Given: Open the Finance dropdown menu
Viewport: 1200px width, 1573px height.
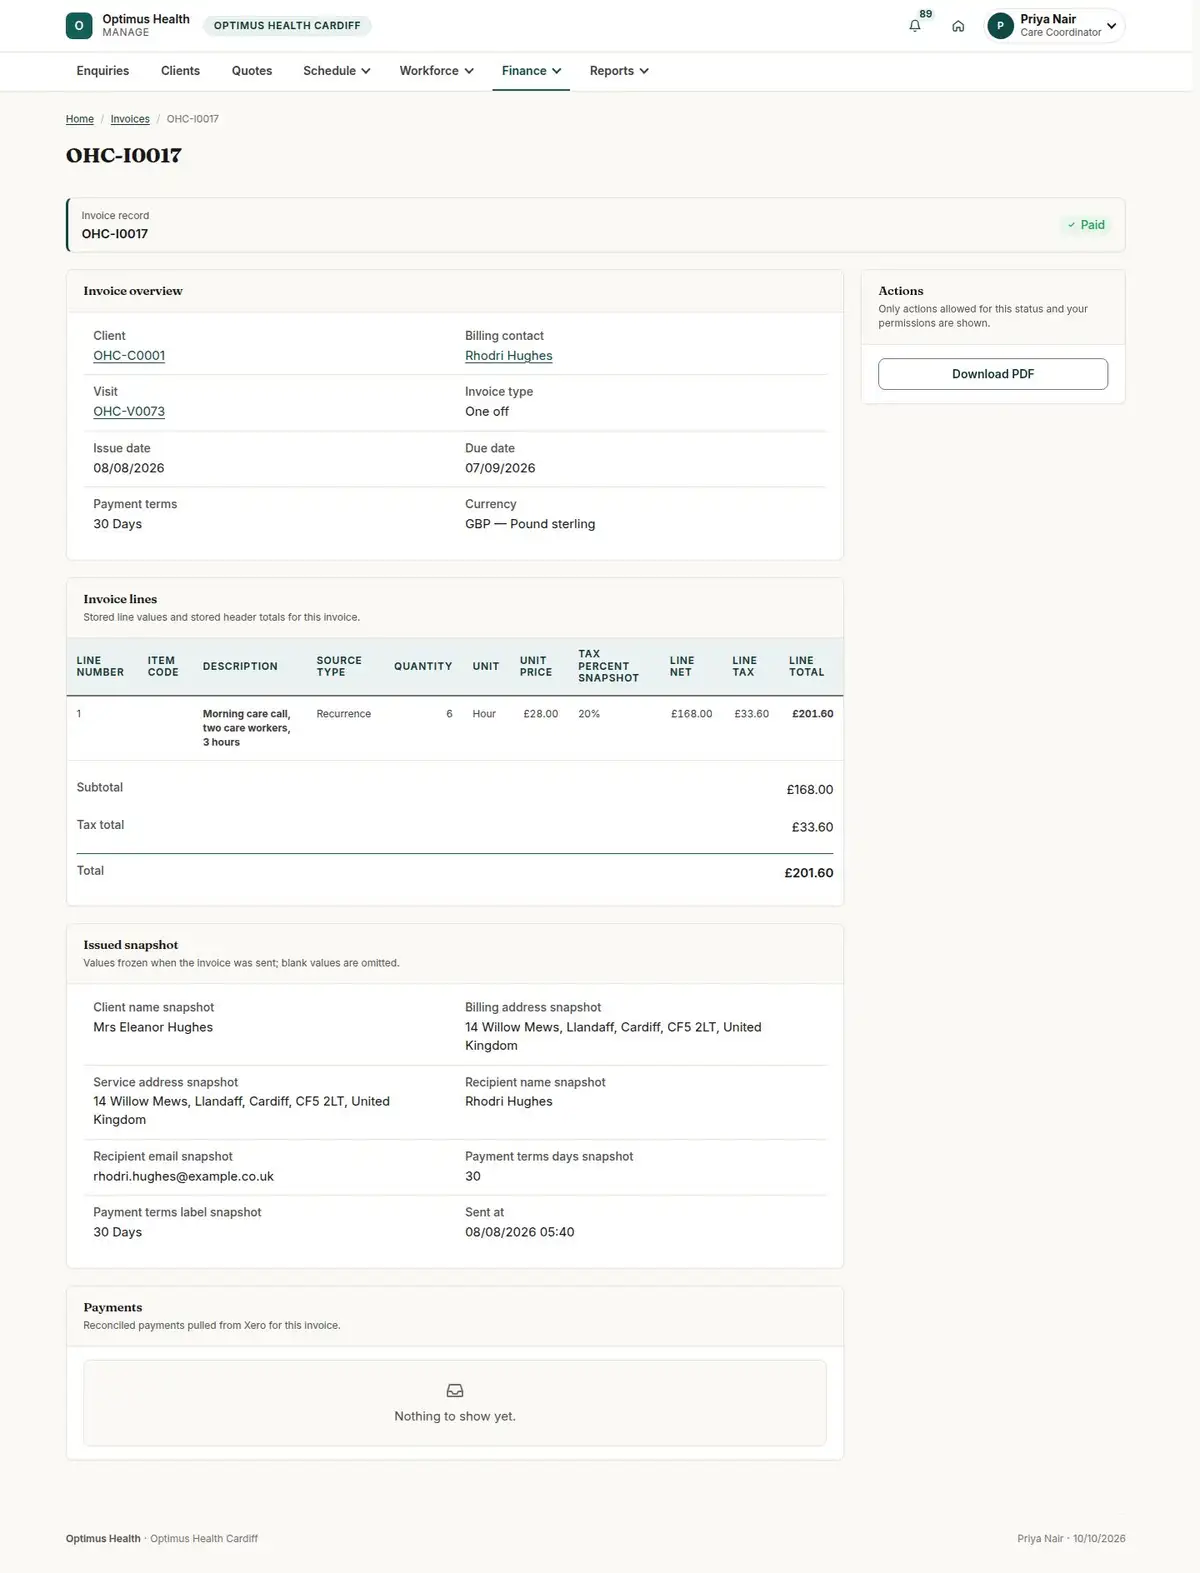Looking at the screenshot, I should [531, 71].
